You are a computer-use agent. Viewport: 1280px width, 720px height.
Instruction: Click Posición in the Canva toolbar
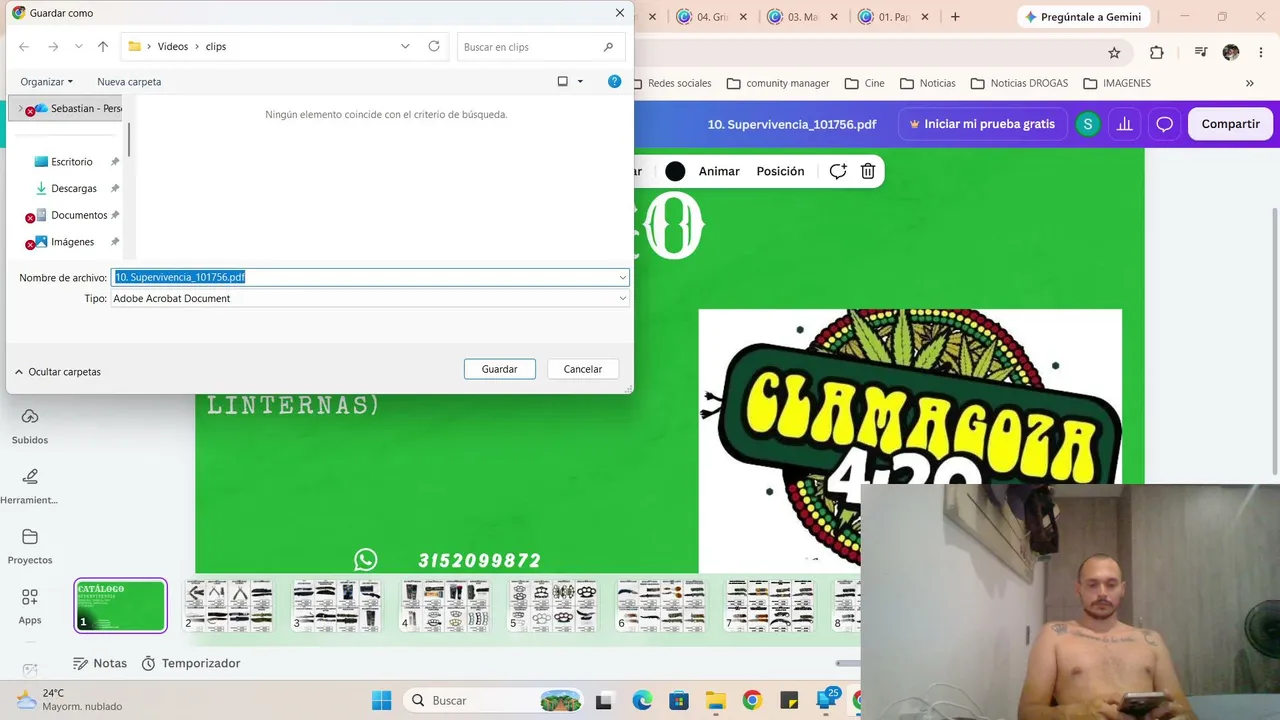[x=781, y=171]
